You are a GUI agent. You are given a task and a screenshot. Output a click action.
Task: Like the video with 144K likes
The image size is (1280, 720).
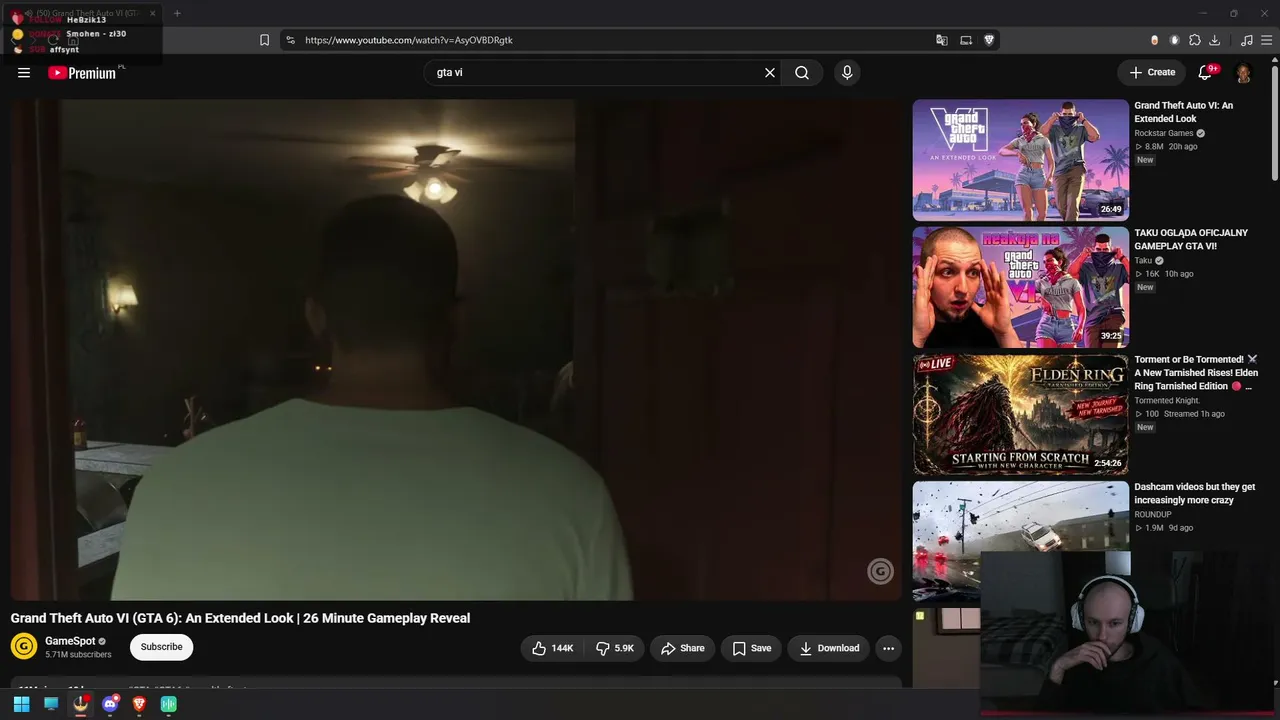(x=552, y=648)
